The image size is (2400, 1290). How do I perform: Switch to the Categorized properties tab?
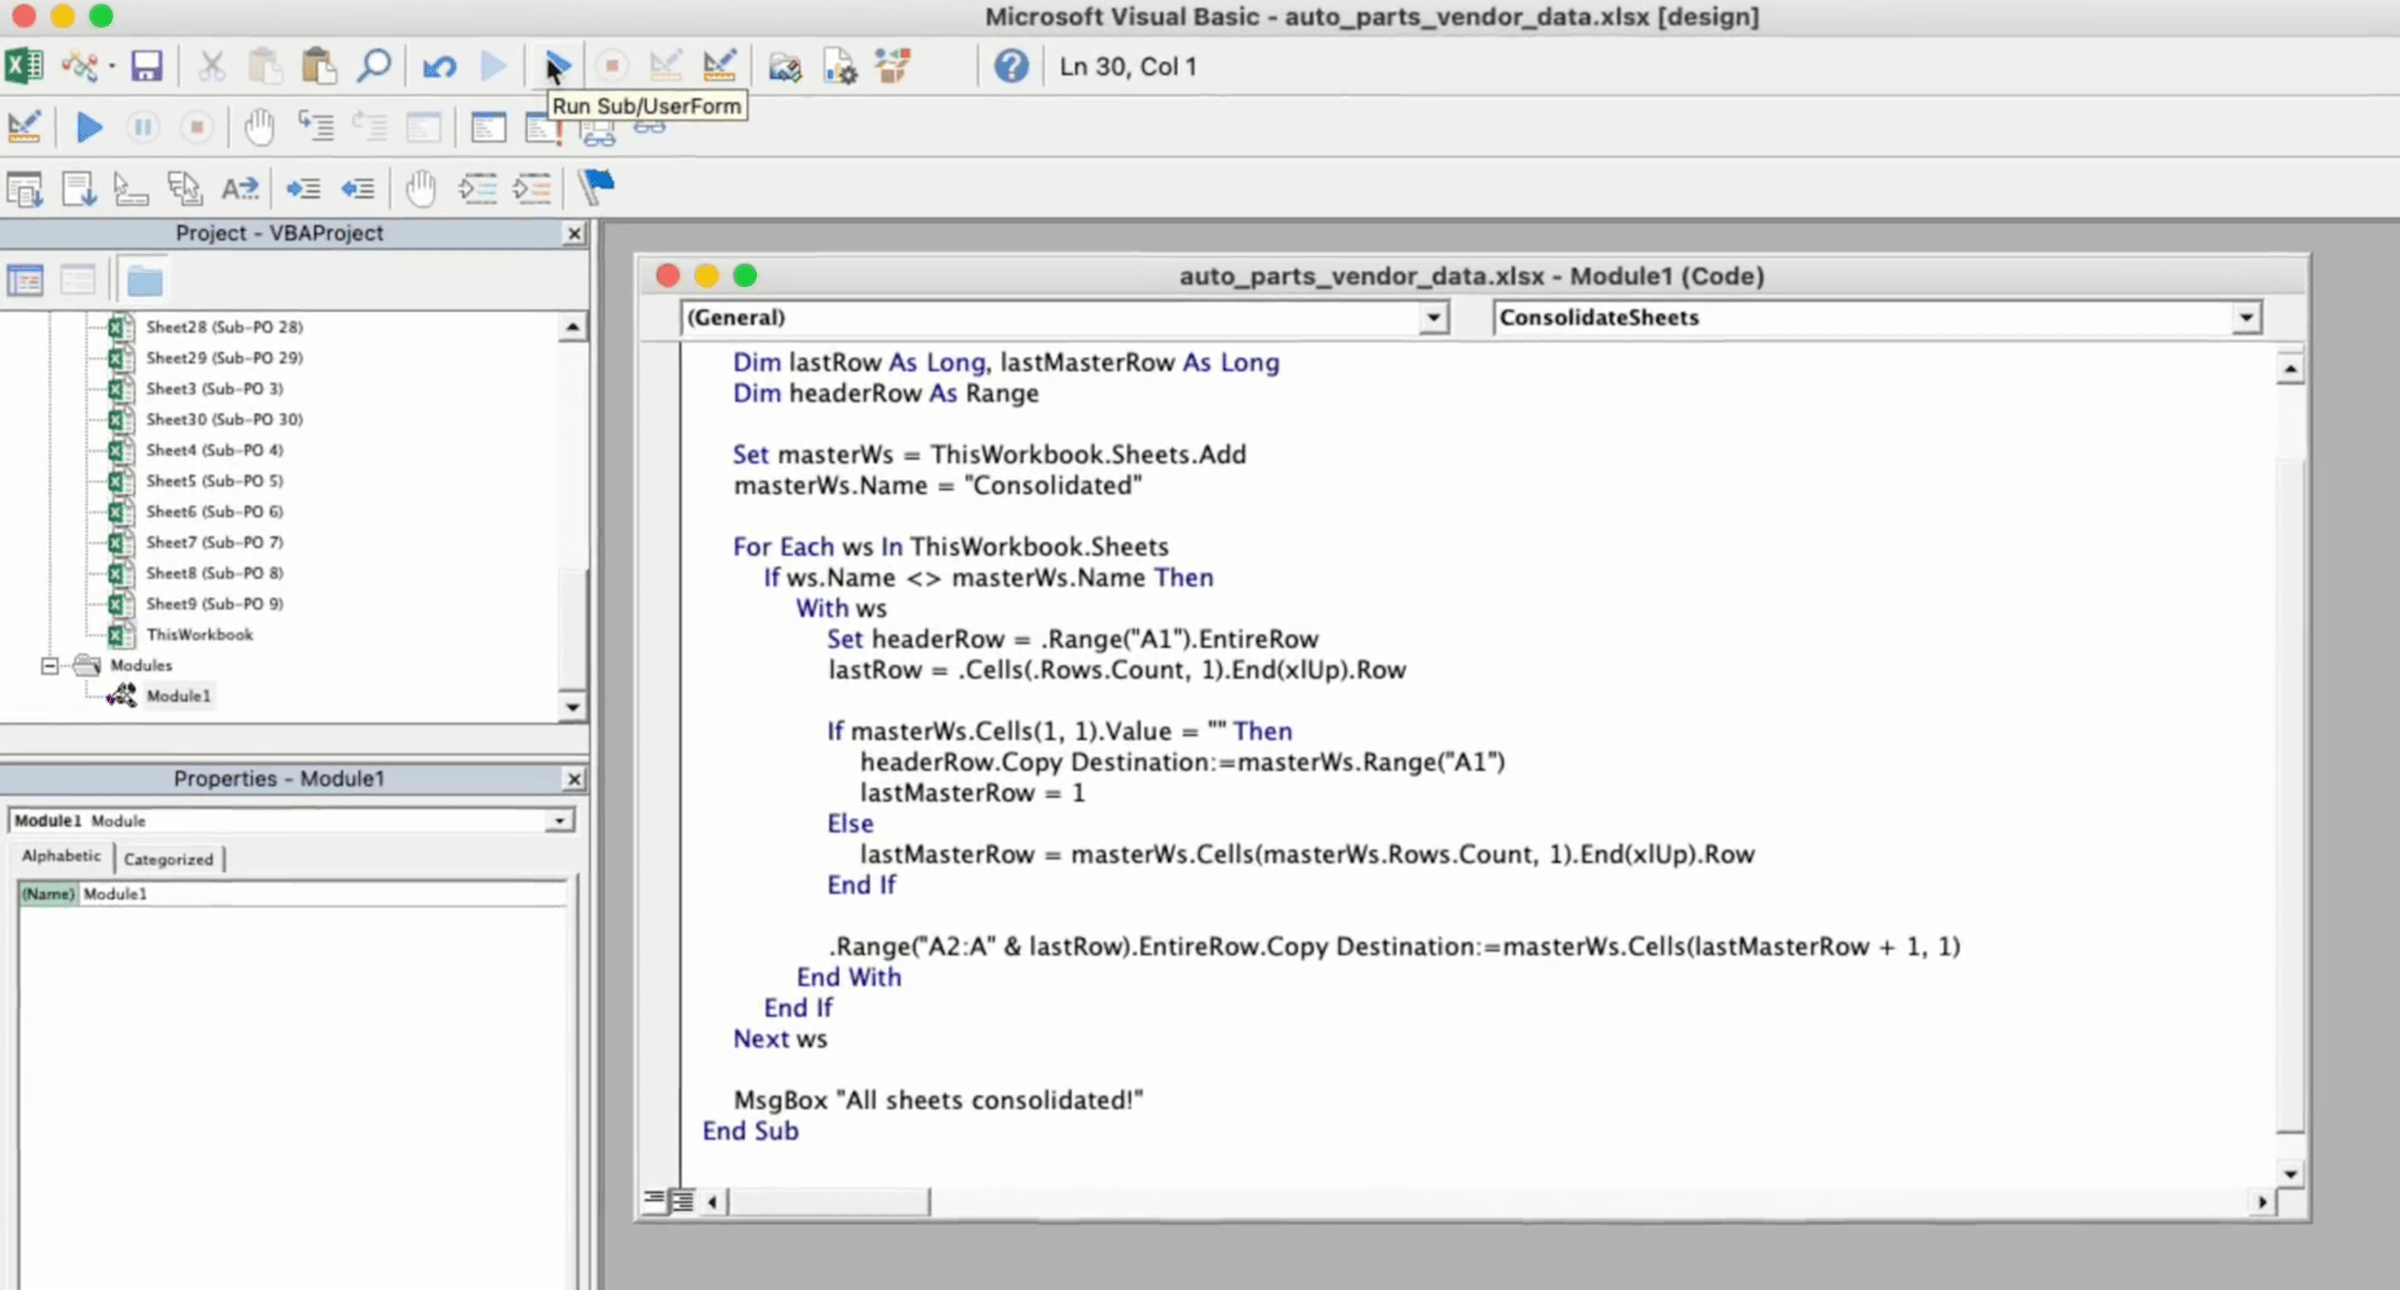[x=168, y=859]
